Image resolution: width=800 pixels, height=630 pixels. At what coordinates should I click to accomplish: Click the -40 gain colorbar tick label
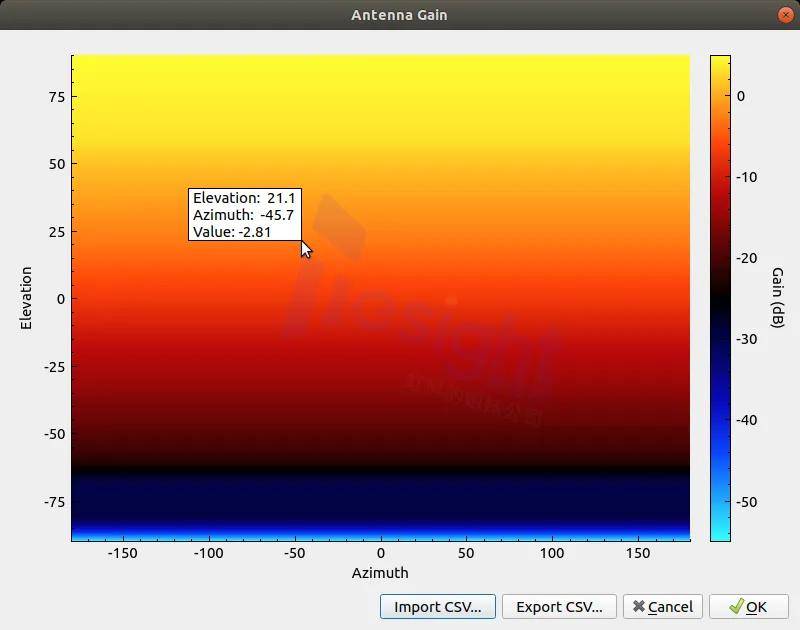point(746,420)
